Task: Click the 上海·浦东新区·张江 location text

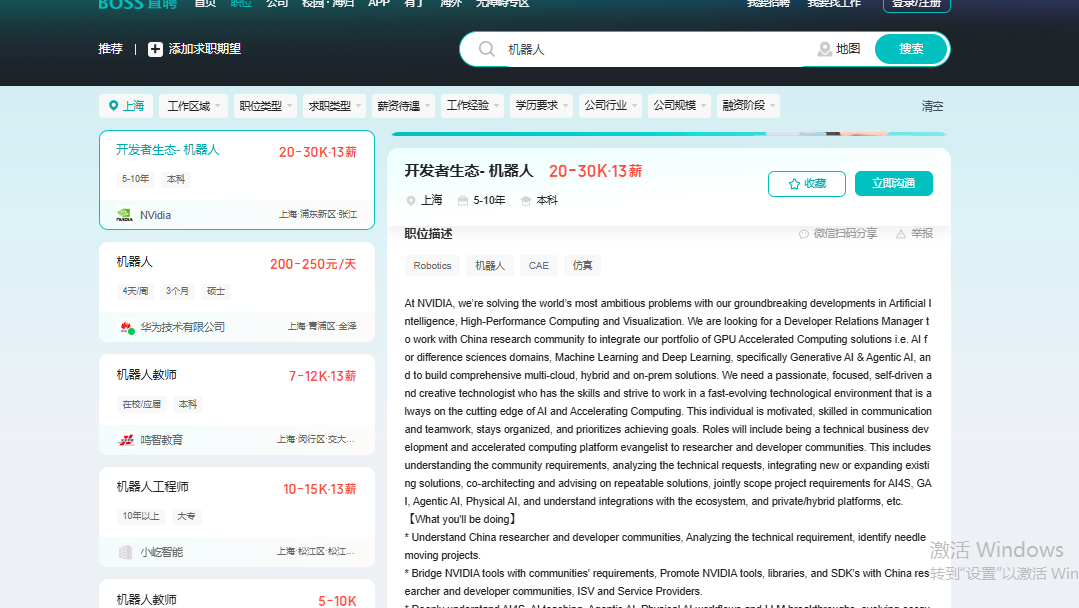Action: tap(318, 215)
